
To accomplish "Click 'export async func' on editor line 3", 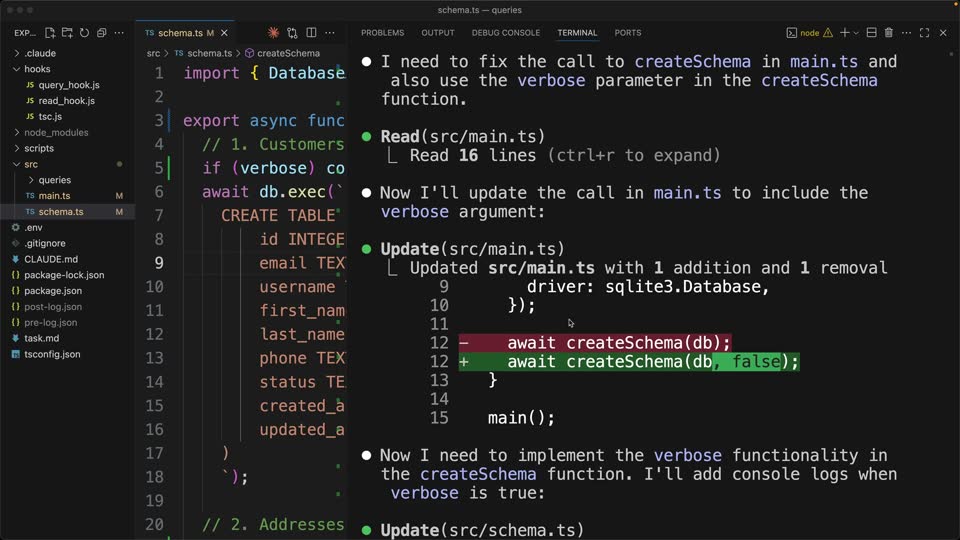I will pyautogui.click(x=264, y=121).
